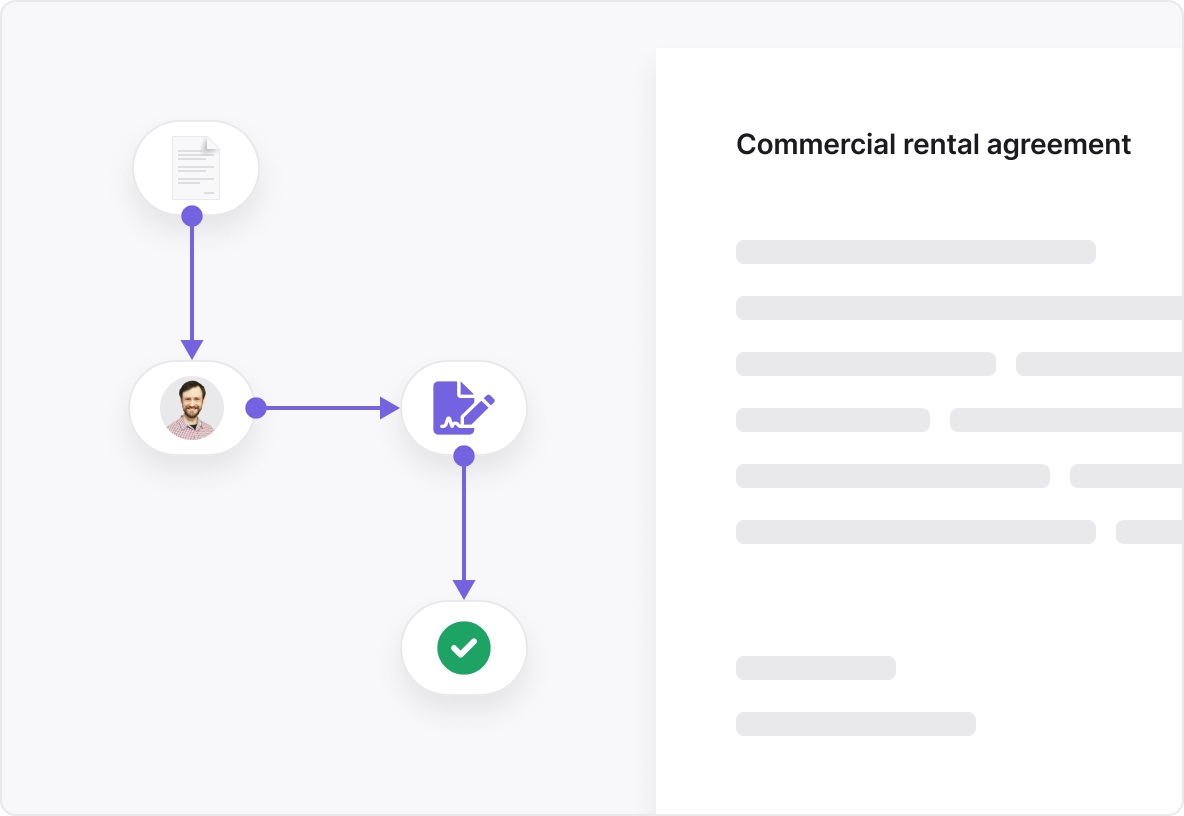
Task: Click the green checkmark completion icon
Action: pyautogui.click(x=464, y=648)
